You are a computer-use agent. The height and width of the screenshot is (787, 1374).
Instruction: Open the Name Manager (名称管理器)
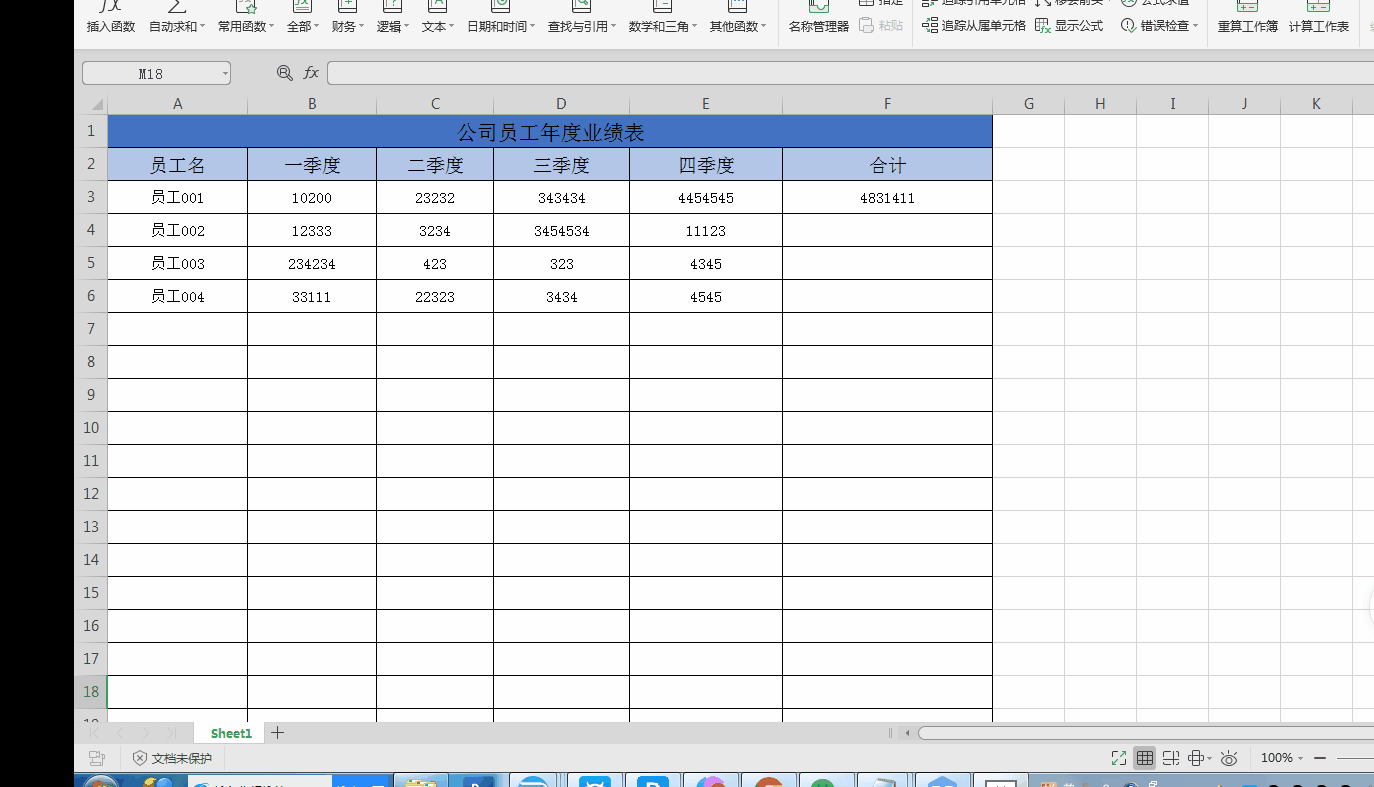[x=819, y=18]
